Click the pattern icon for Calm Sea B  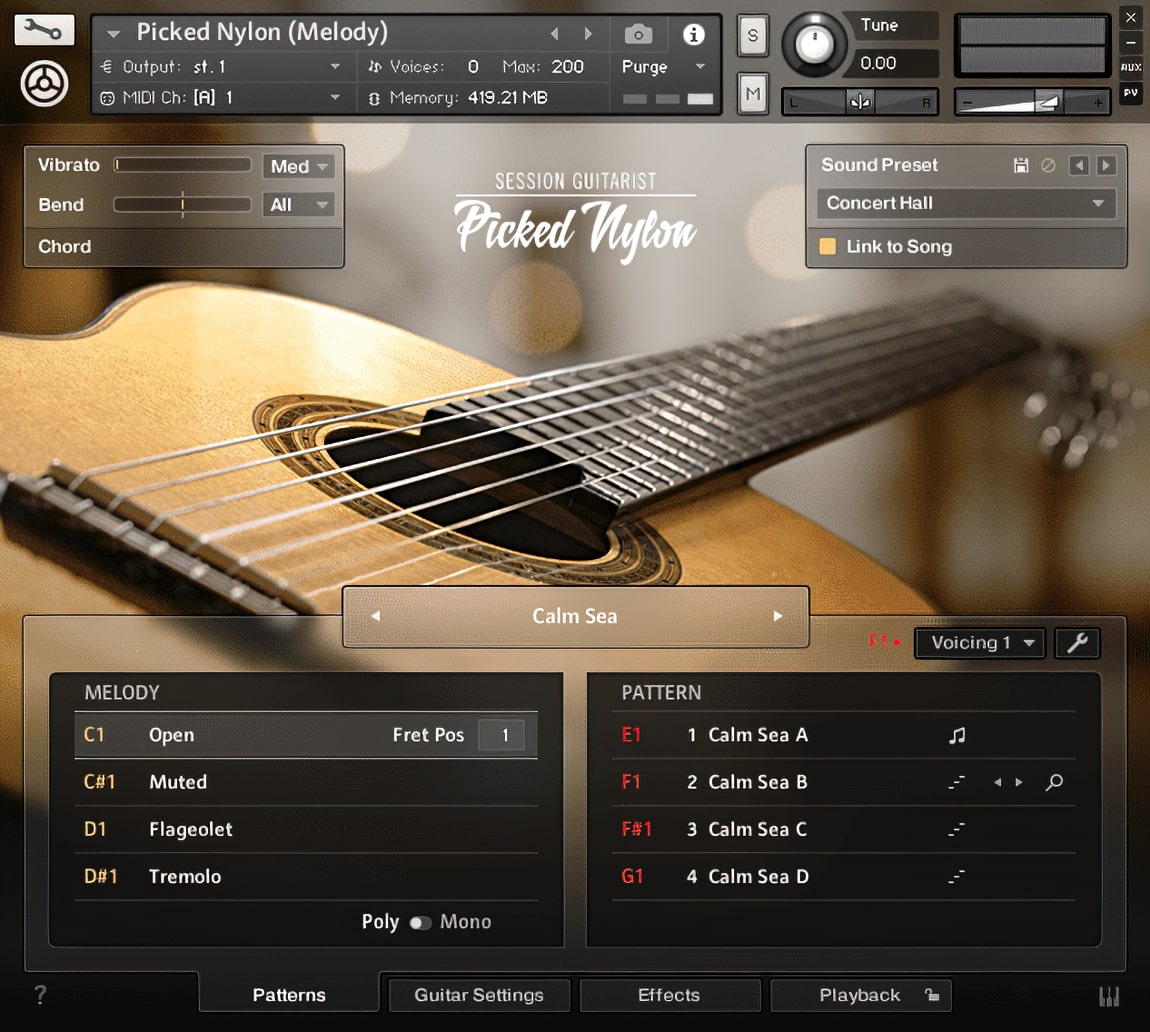point(956,783)
